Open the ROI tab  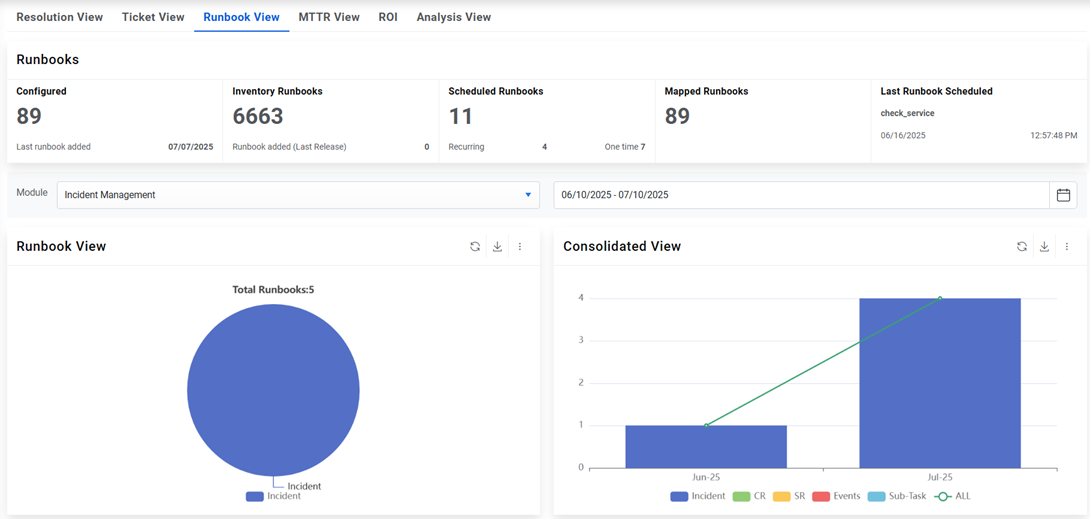388,17
